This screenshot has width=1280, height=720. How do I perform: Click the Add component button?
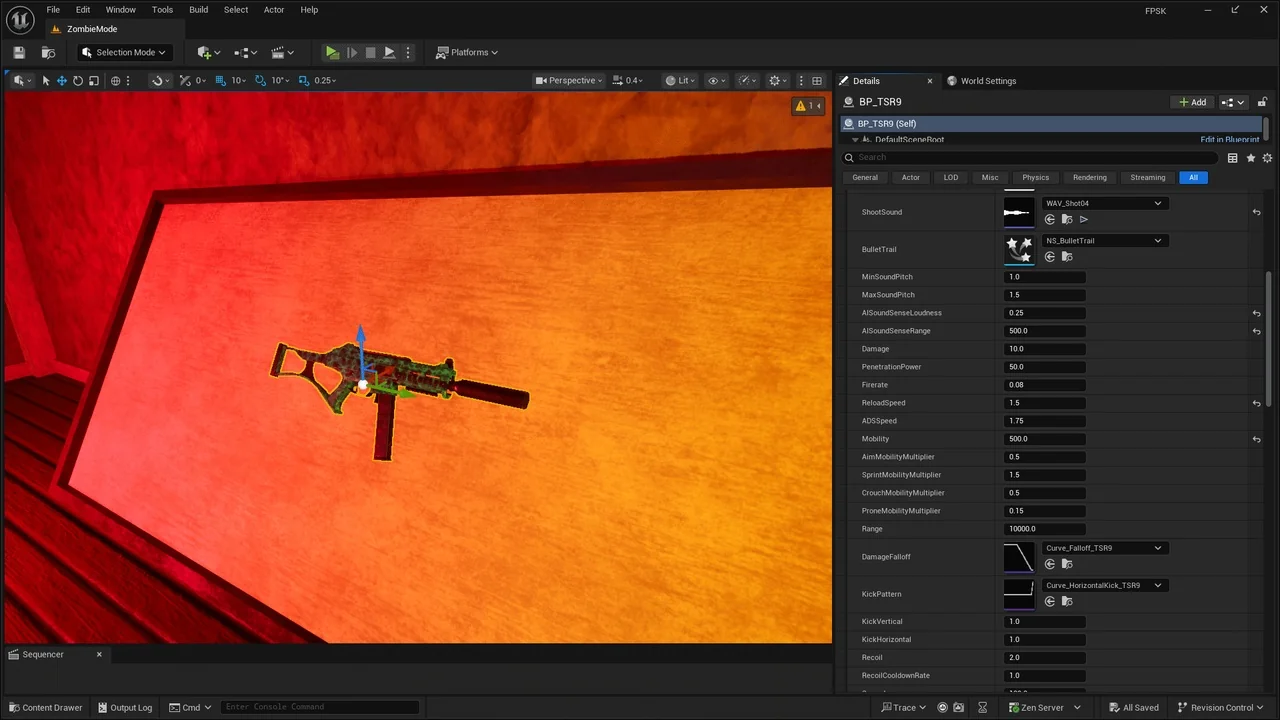[x=1192, y=102]
